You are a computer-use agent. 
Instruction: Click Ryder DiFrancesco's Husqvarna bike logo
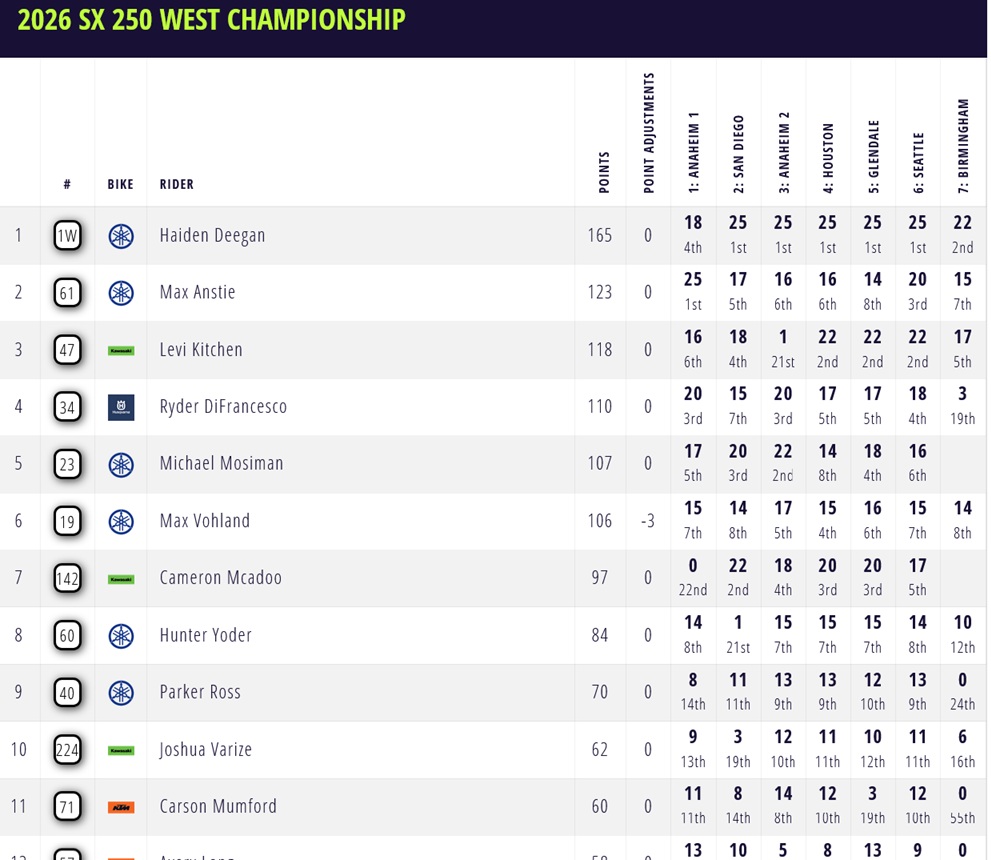pos(121,407)
